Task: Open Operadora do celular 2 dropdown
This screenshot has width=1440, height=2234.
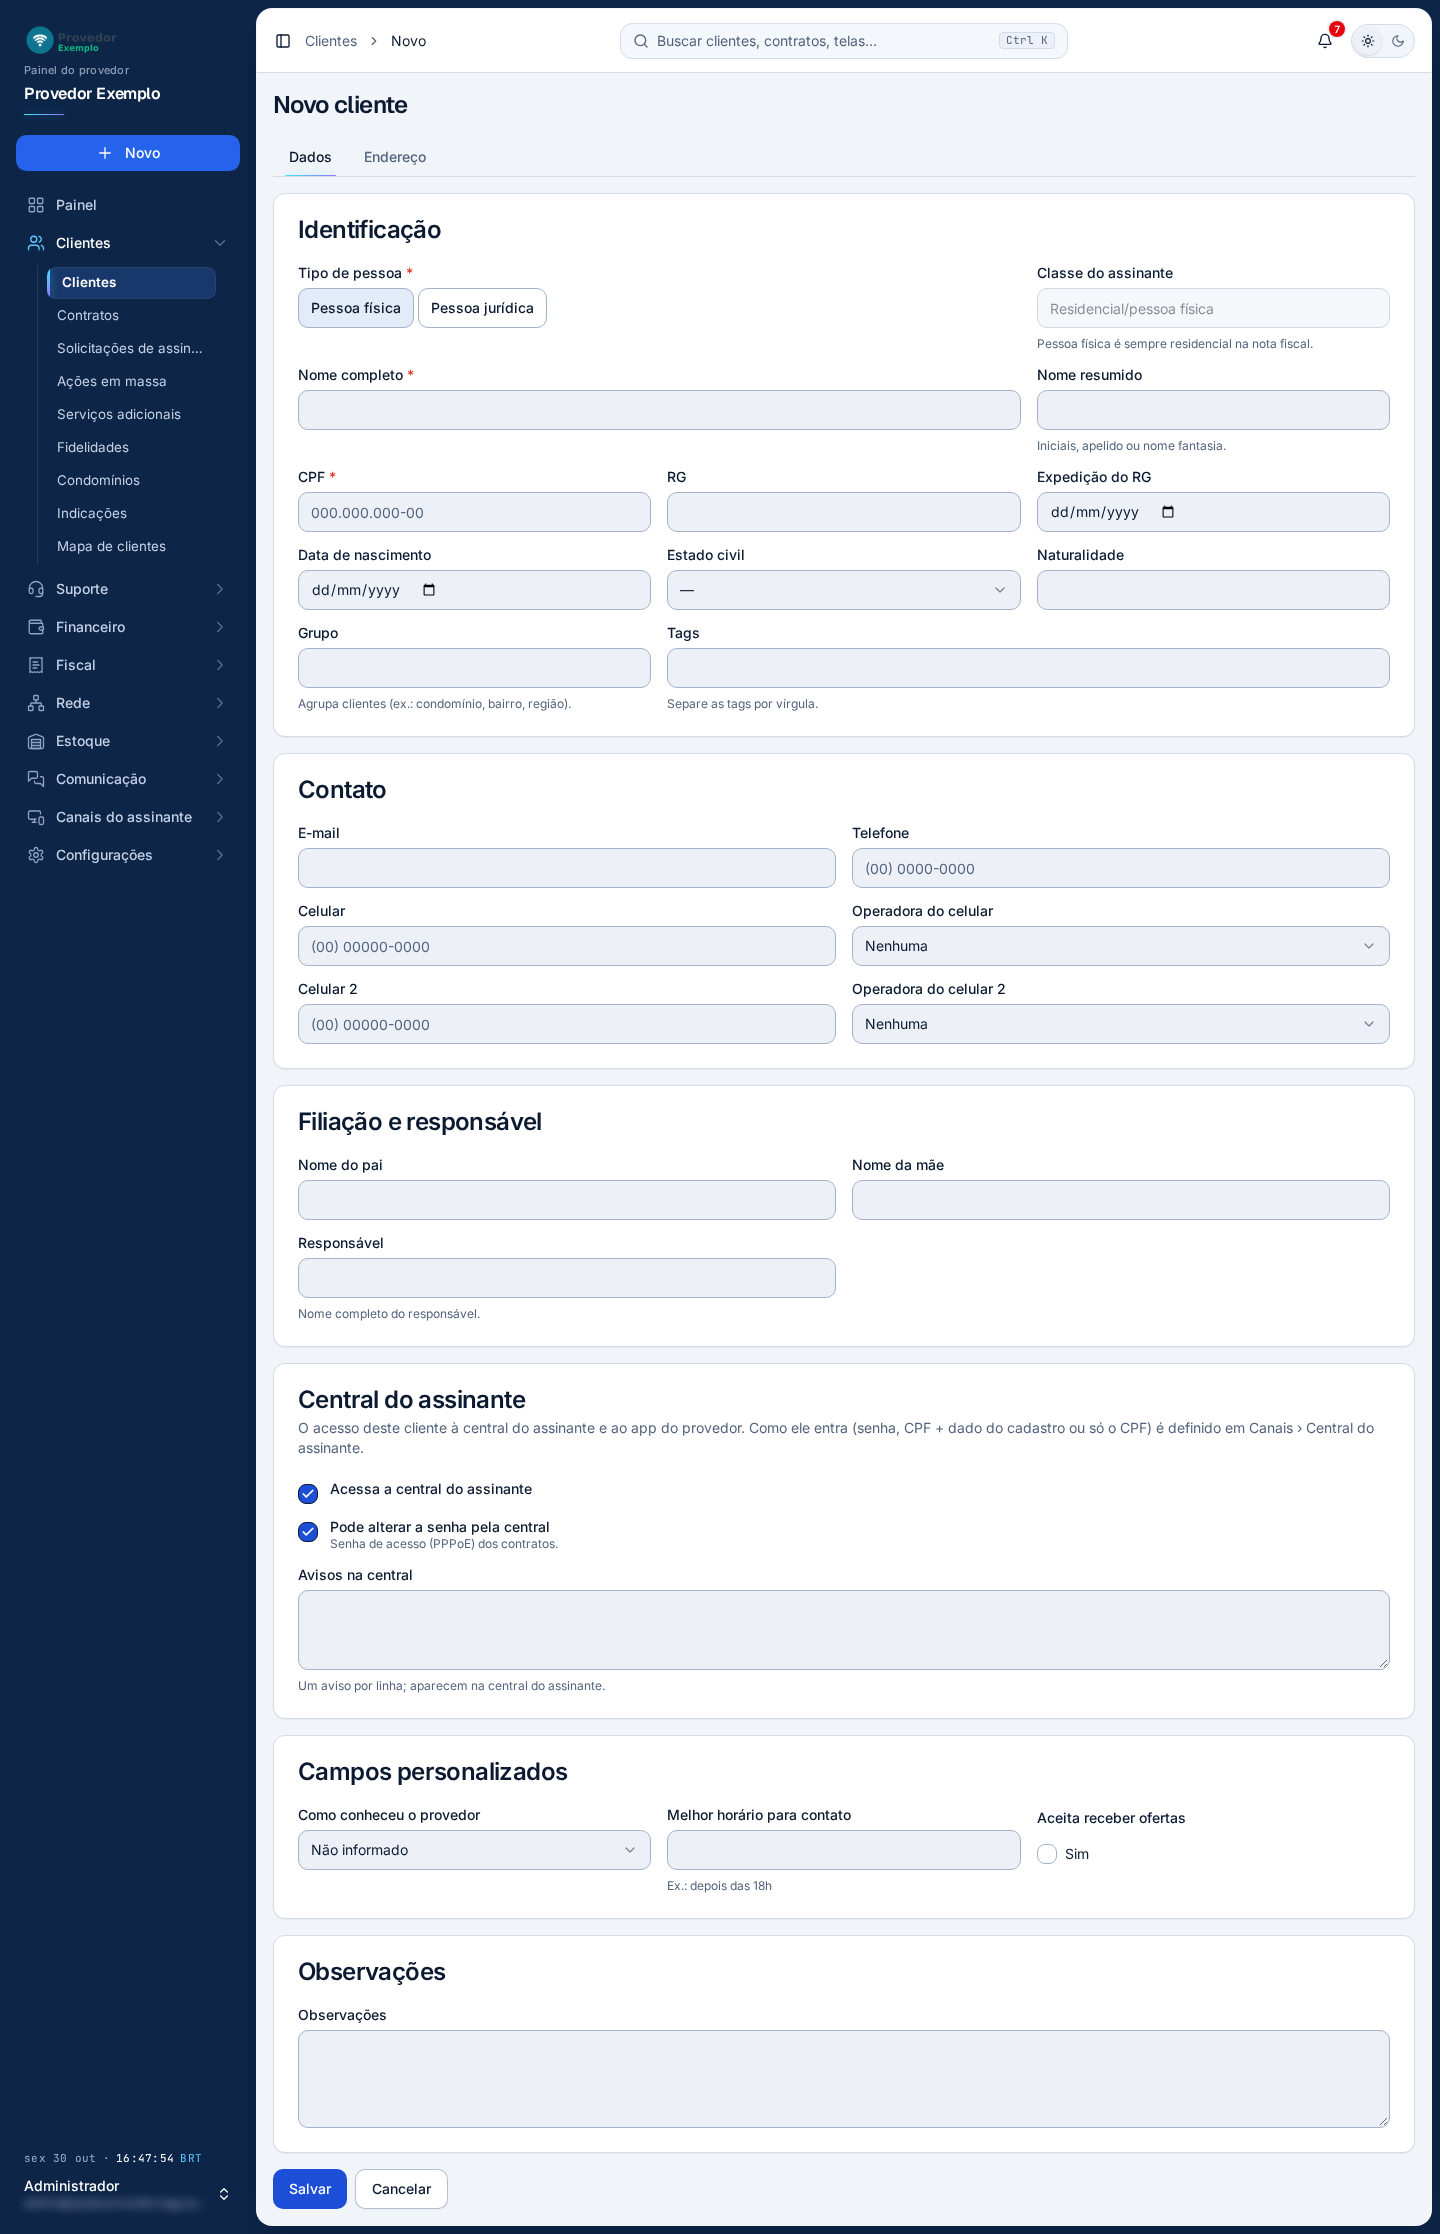Action: click(1121, 1024)
